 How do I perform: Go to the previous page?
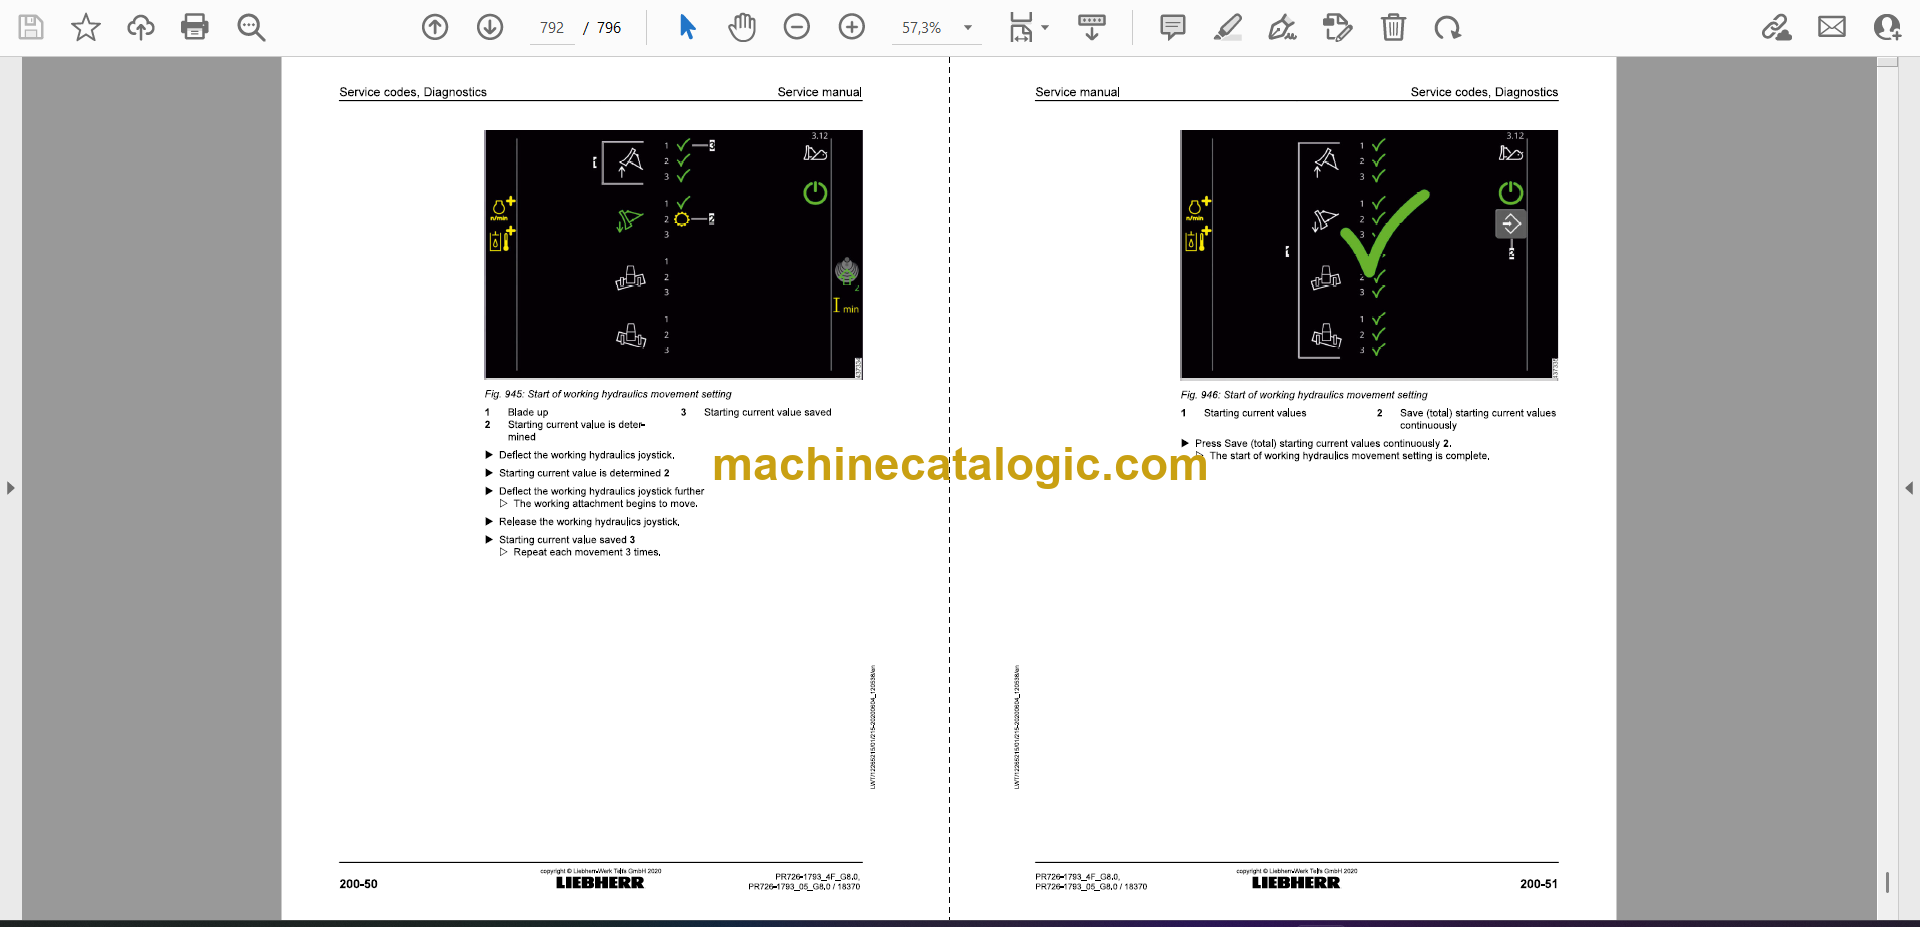[435, 27]
